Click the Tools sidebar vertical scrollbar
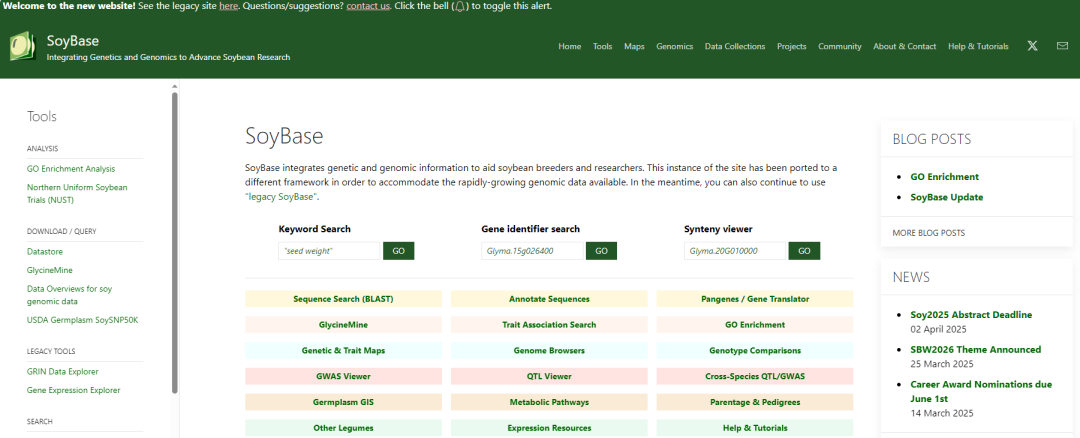Screen dimensions: 1080x438 (175, 242)
